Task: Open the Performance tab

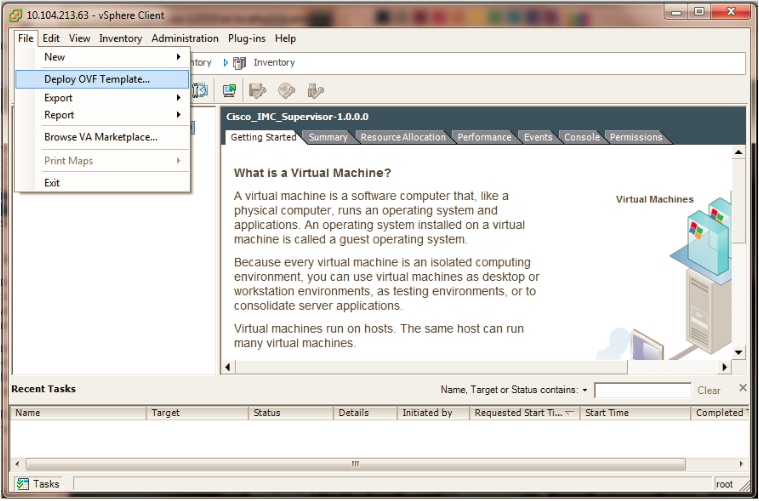Action: (484, 137)
